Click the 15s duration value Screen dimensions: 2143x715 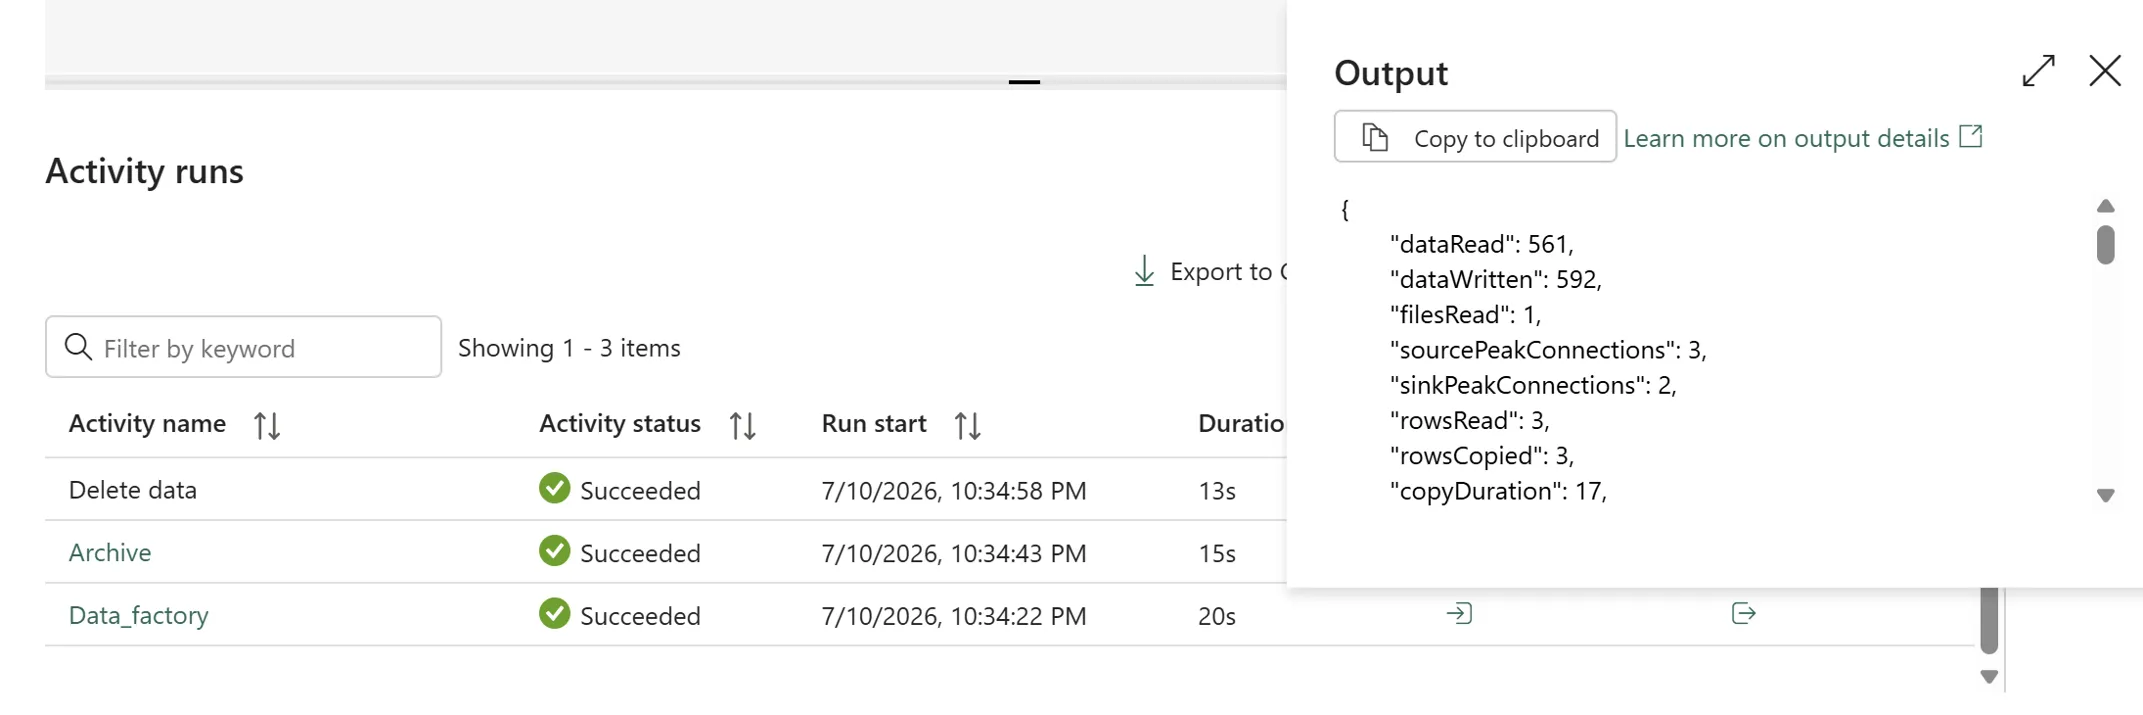[x=1217, y=553]
